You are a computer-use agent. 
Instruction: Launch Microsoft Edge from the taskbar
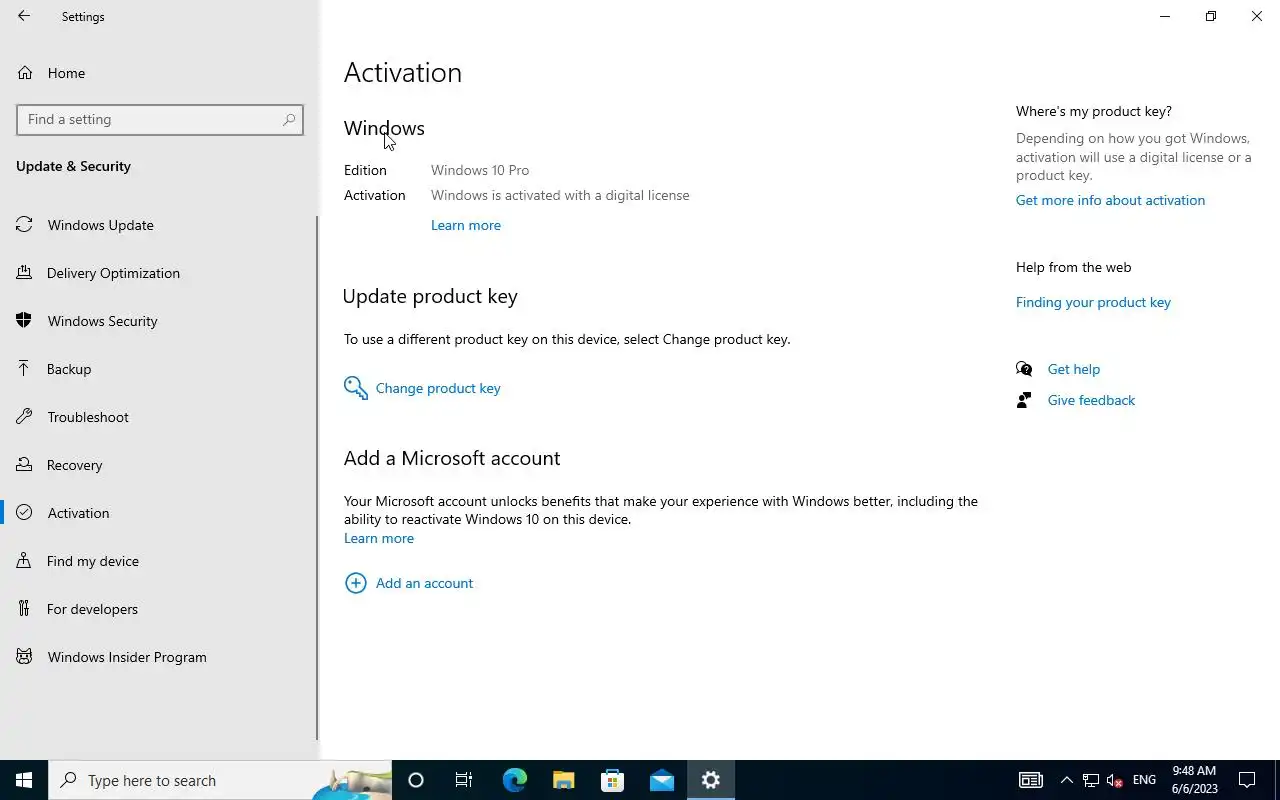[514, 780]
